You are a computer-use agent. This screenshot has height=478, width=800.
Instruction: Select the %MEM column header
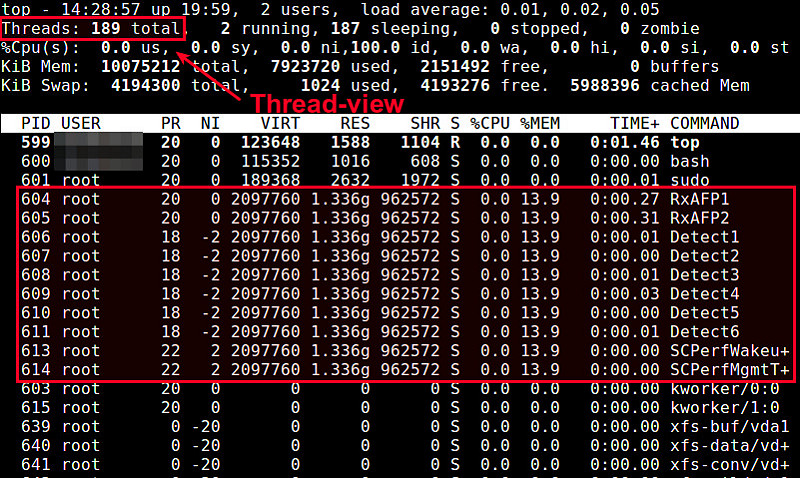click(x=540, y=123)
